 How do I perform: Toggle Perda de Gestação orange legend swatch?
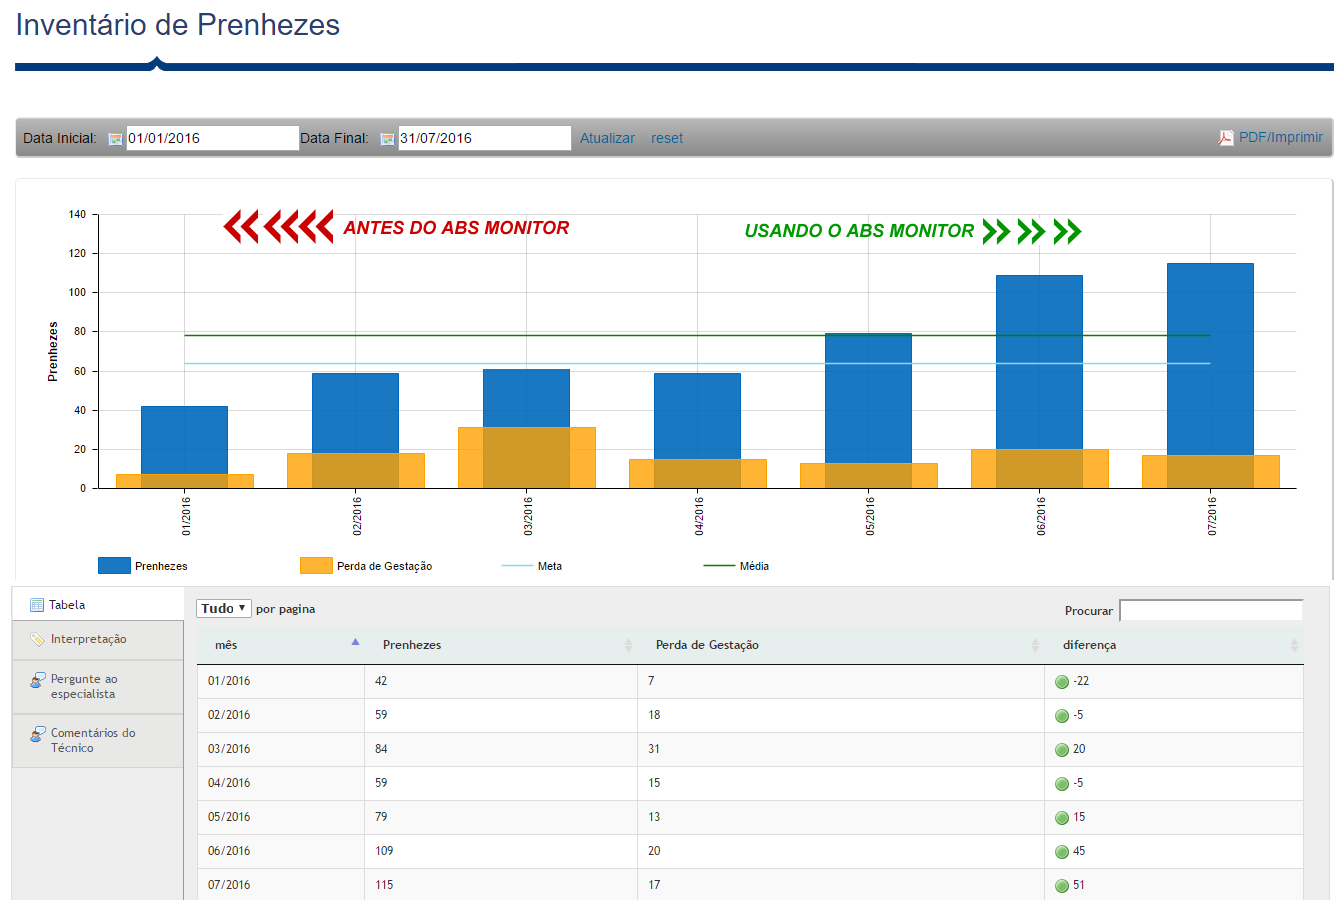[316, 566]
